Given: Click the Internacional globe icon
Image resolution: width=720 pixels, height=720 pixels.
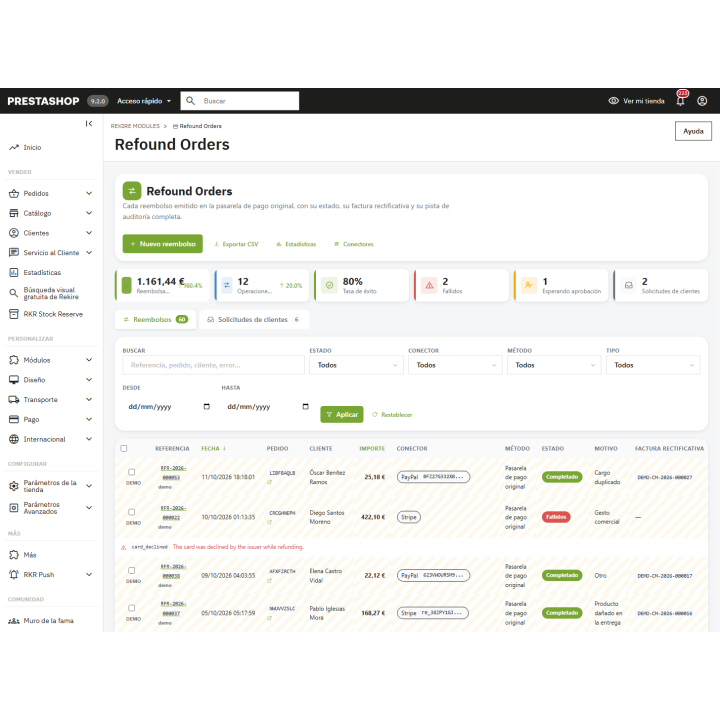Looking at the screenshot, I should pyautogui.click(x=14, y=439).
